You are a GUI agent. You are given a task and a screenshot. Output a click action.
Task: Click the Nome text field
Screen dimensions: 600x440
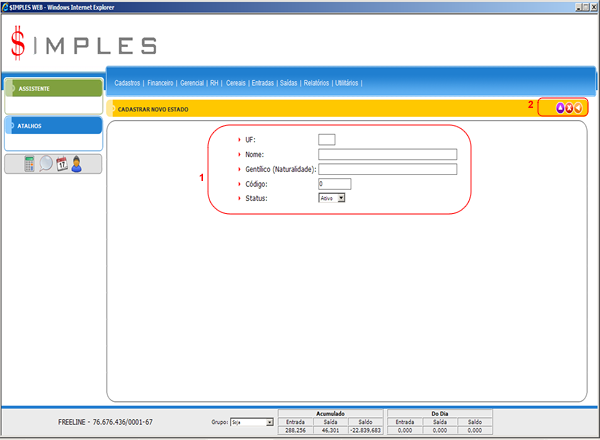pyautogui.click(x=387, y=154)
